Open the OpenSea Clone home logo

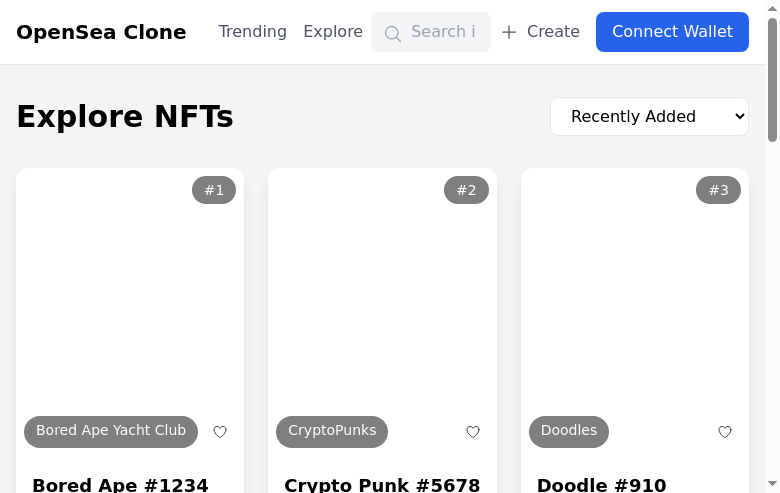[101, 32]
